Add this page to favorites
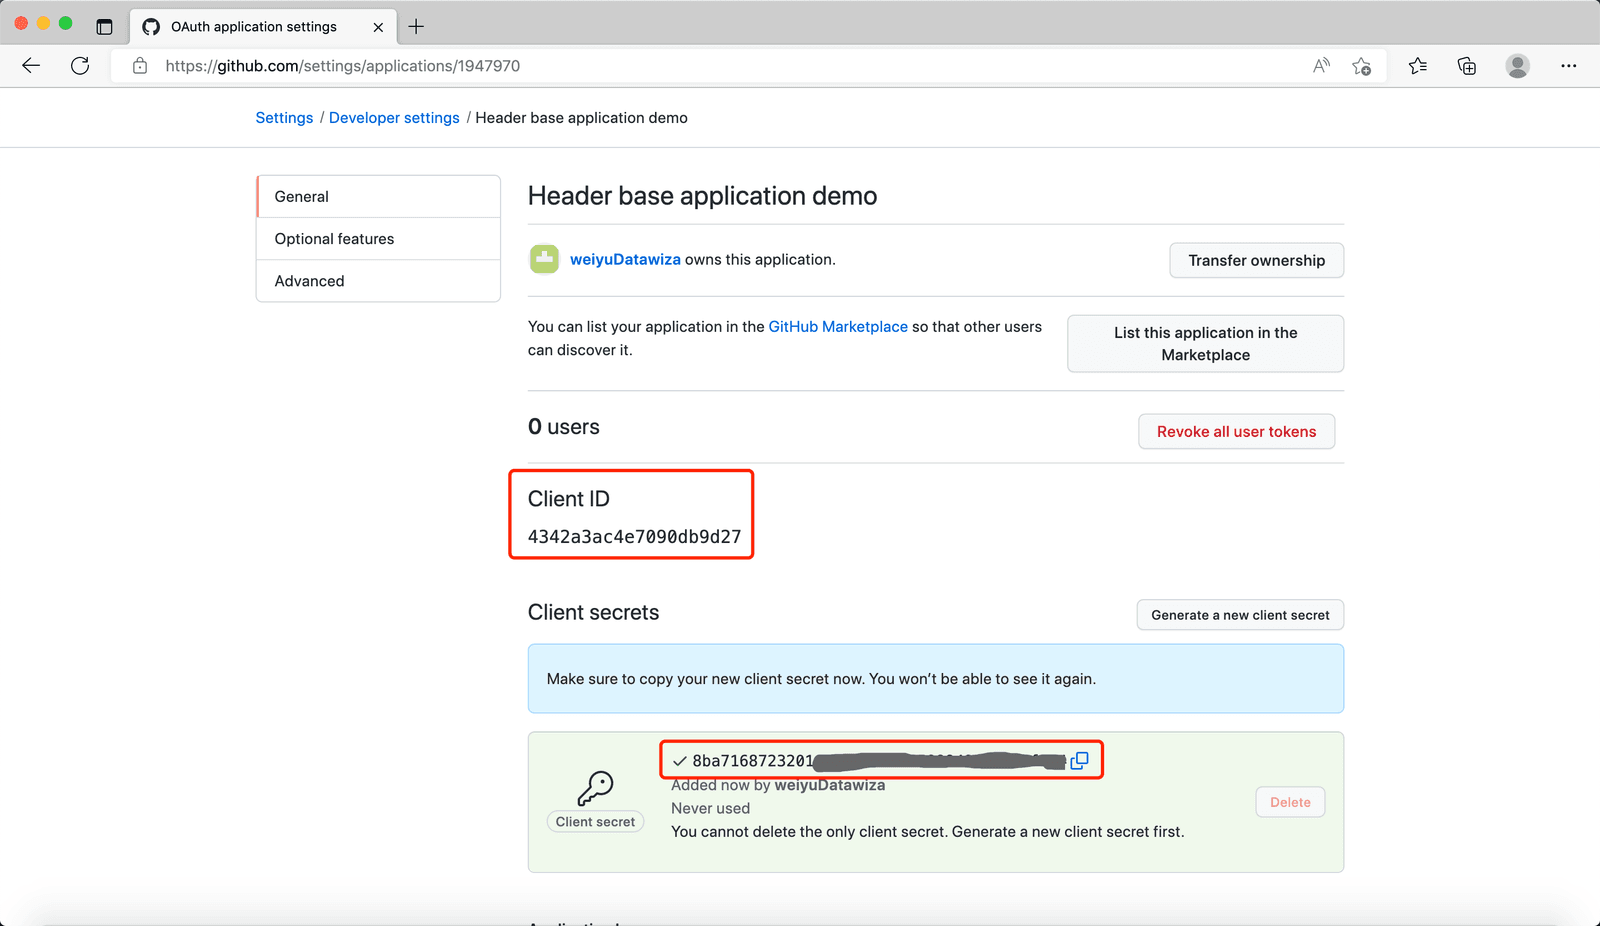The image size is (1600, 926). pyautogui.click(x=1361, y=66)
